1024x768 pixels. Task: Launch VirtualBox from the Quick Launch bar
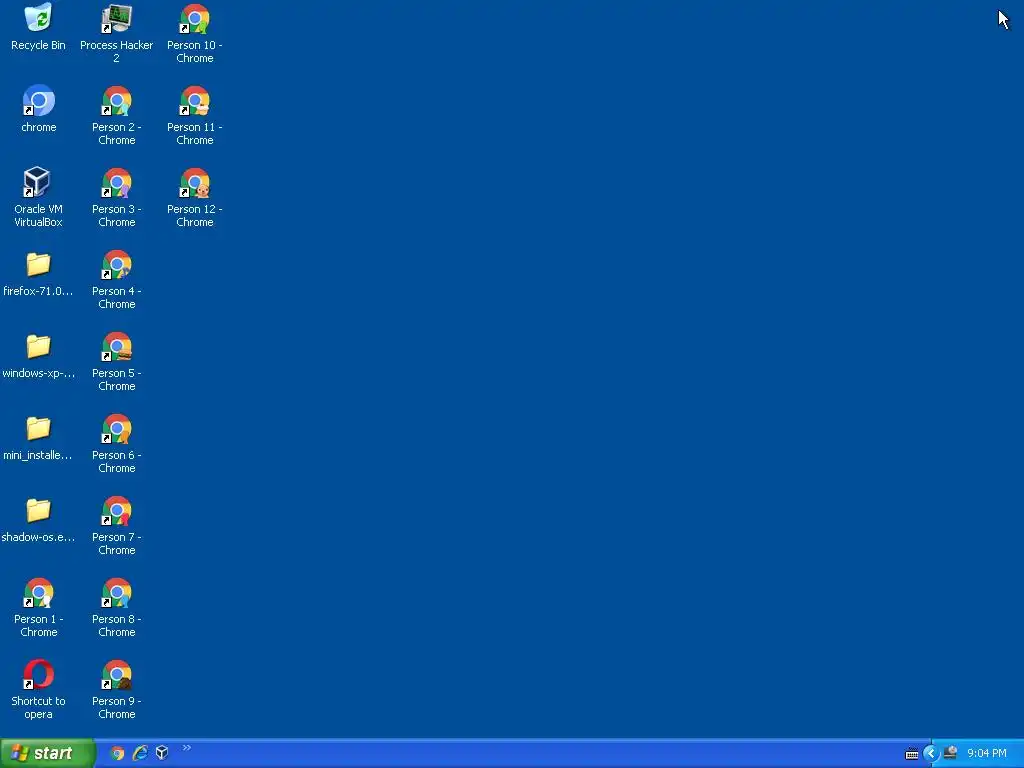point(162,753)
